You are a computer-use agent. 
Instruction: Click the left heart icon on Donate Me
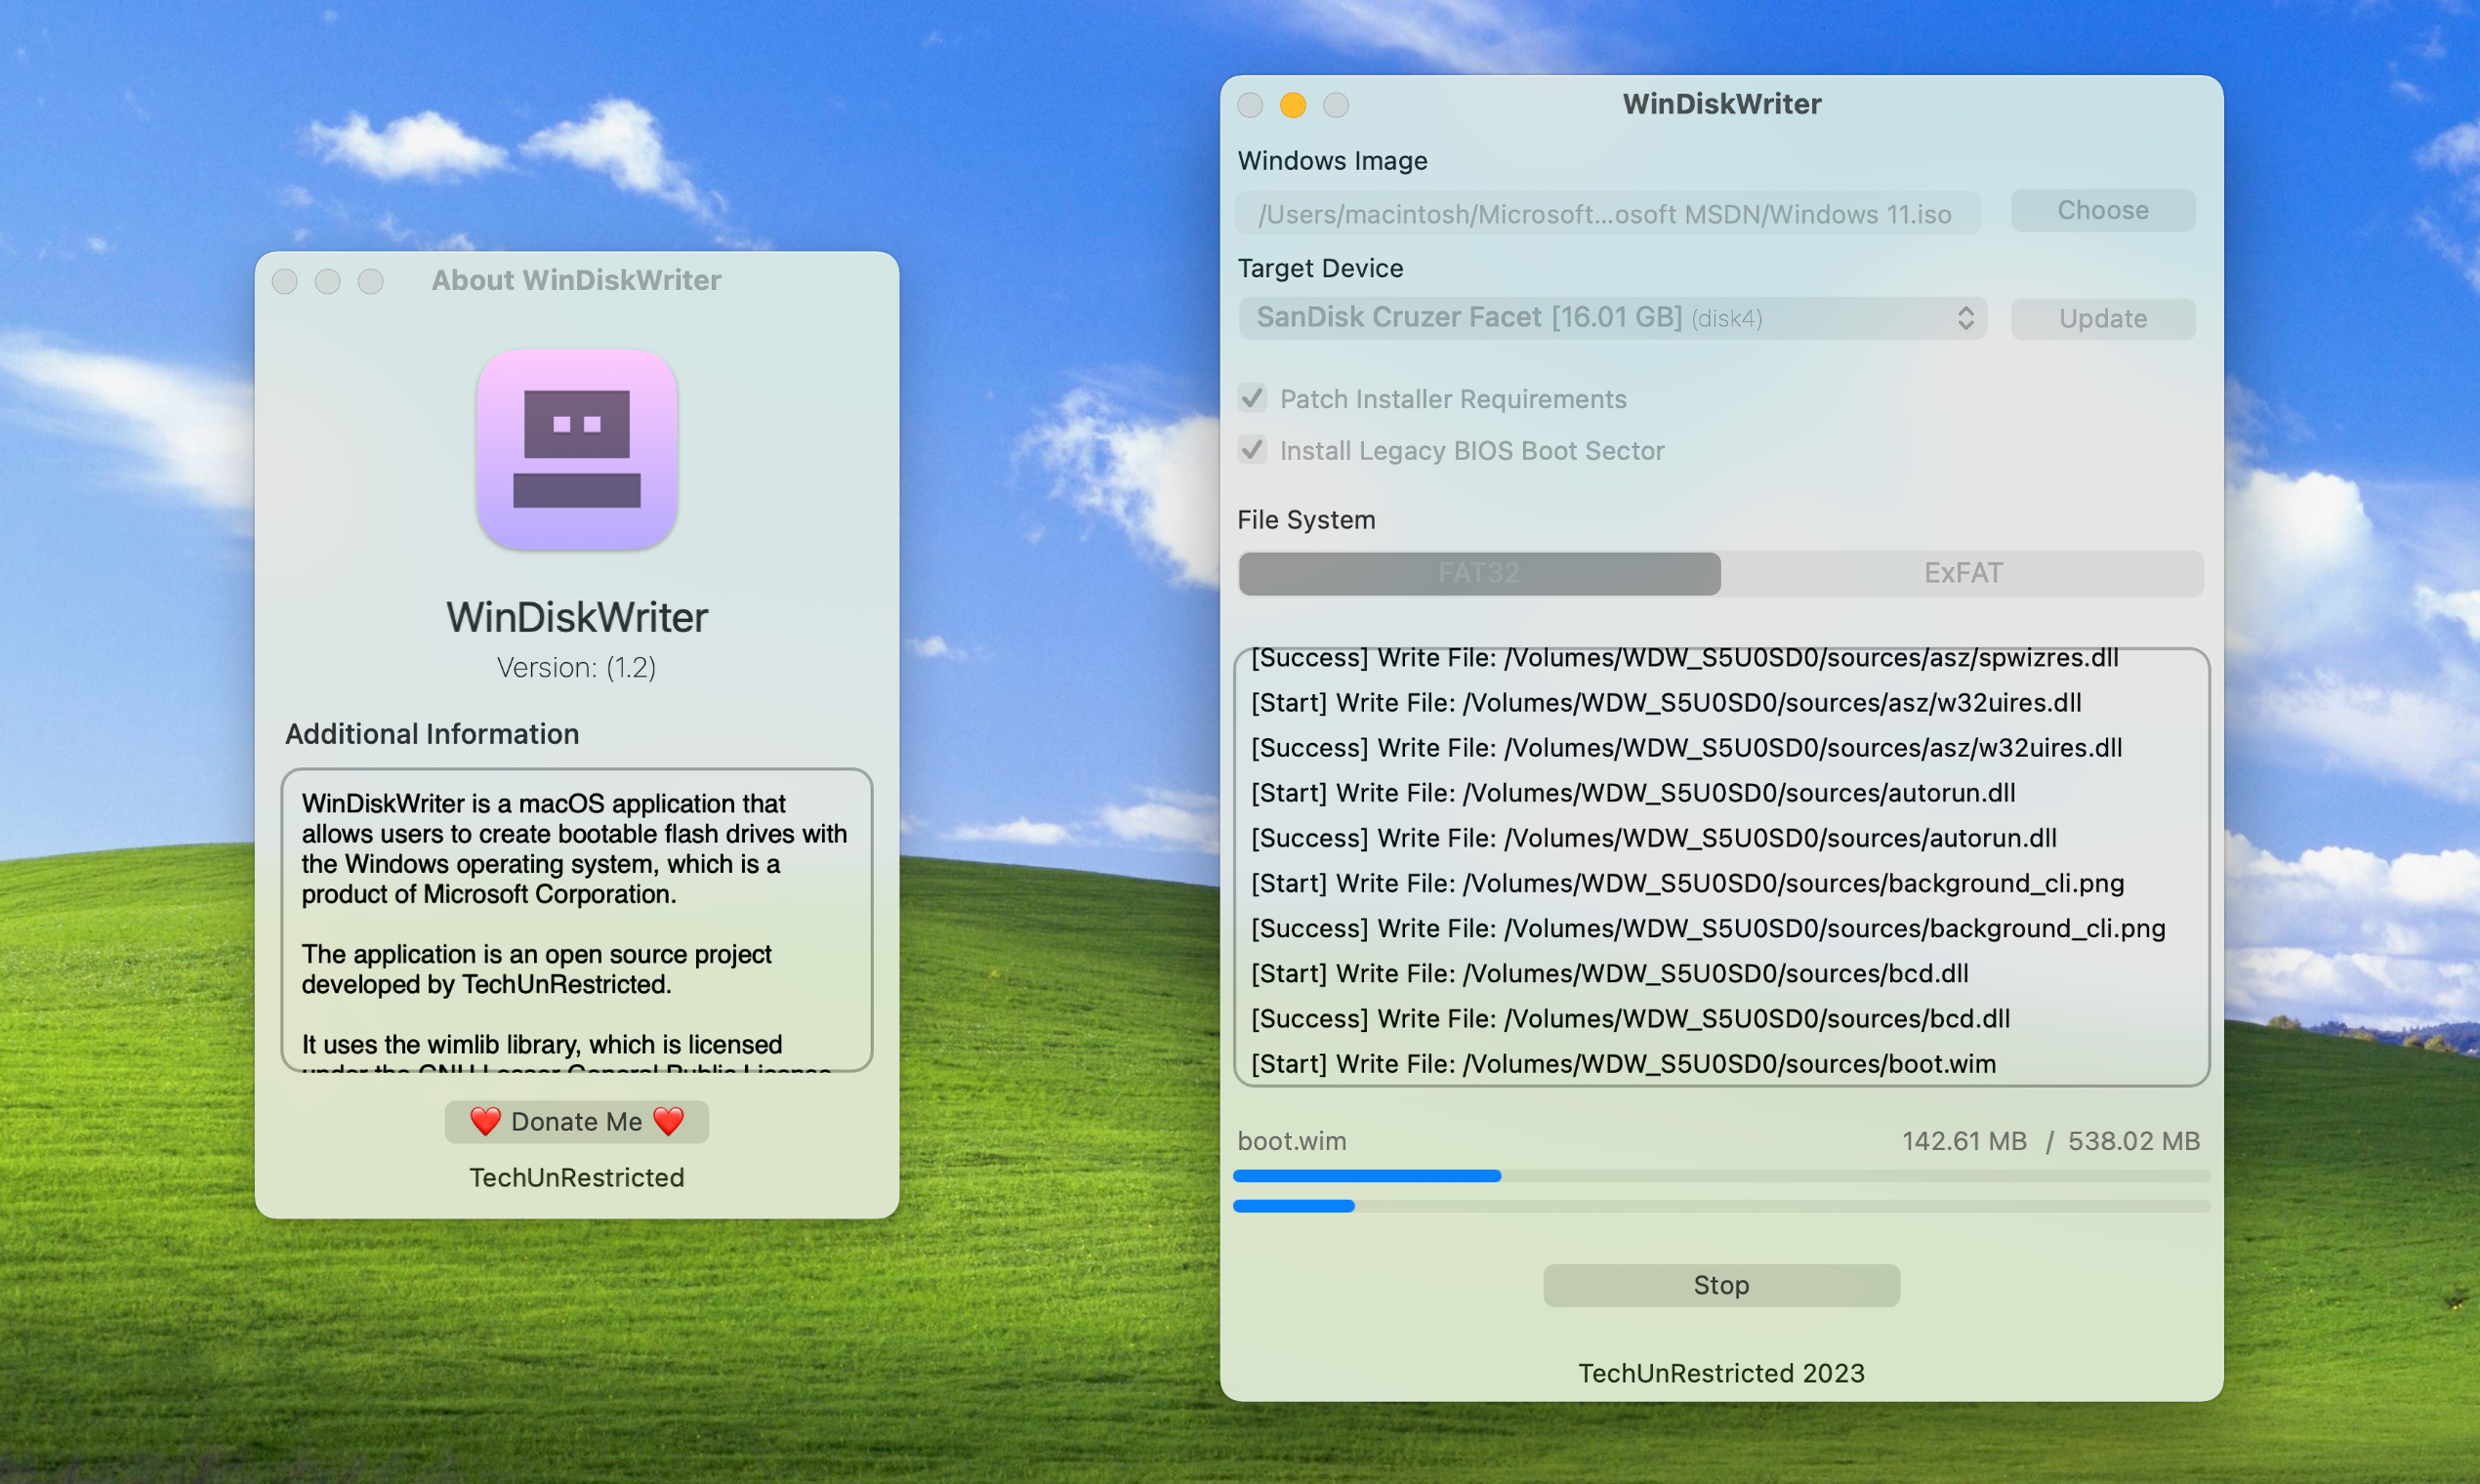point(485,1121)
